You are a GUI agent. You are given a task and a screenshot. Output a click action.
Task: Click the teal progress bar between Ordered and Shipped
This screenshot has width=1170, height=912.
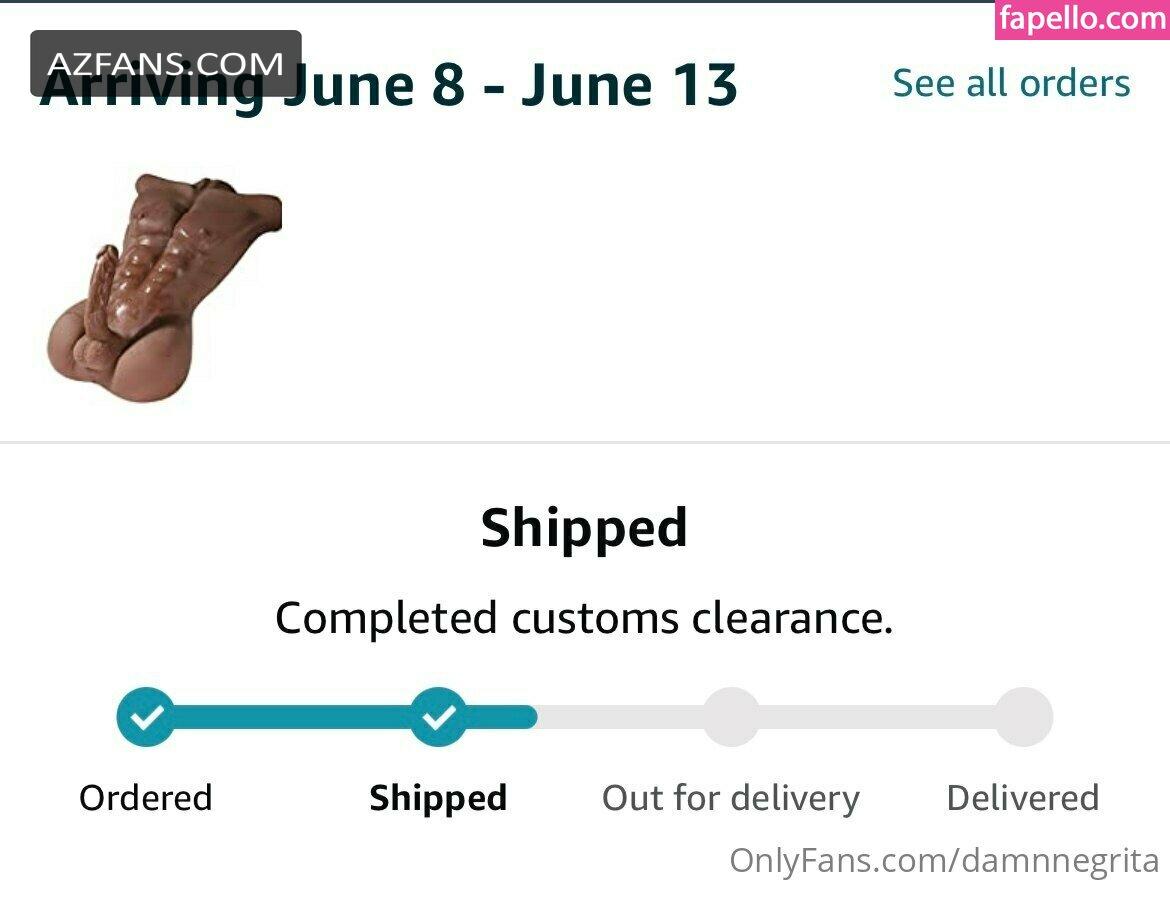tap(292, 717)
